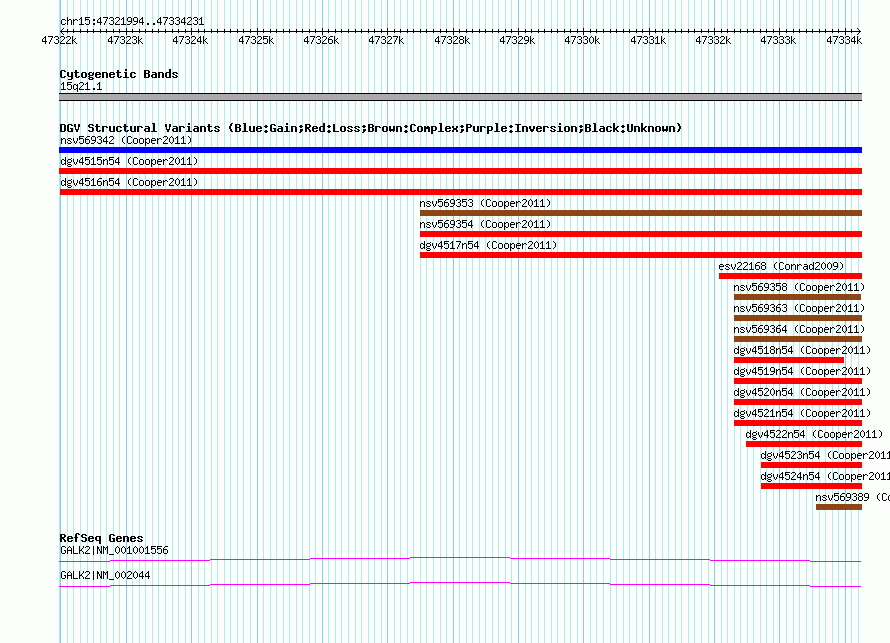
Task: Select the dgv4517n54 red variant bar
Action: (x=640, y=255)
